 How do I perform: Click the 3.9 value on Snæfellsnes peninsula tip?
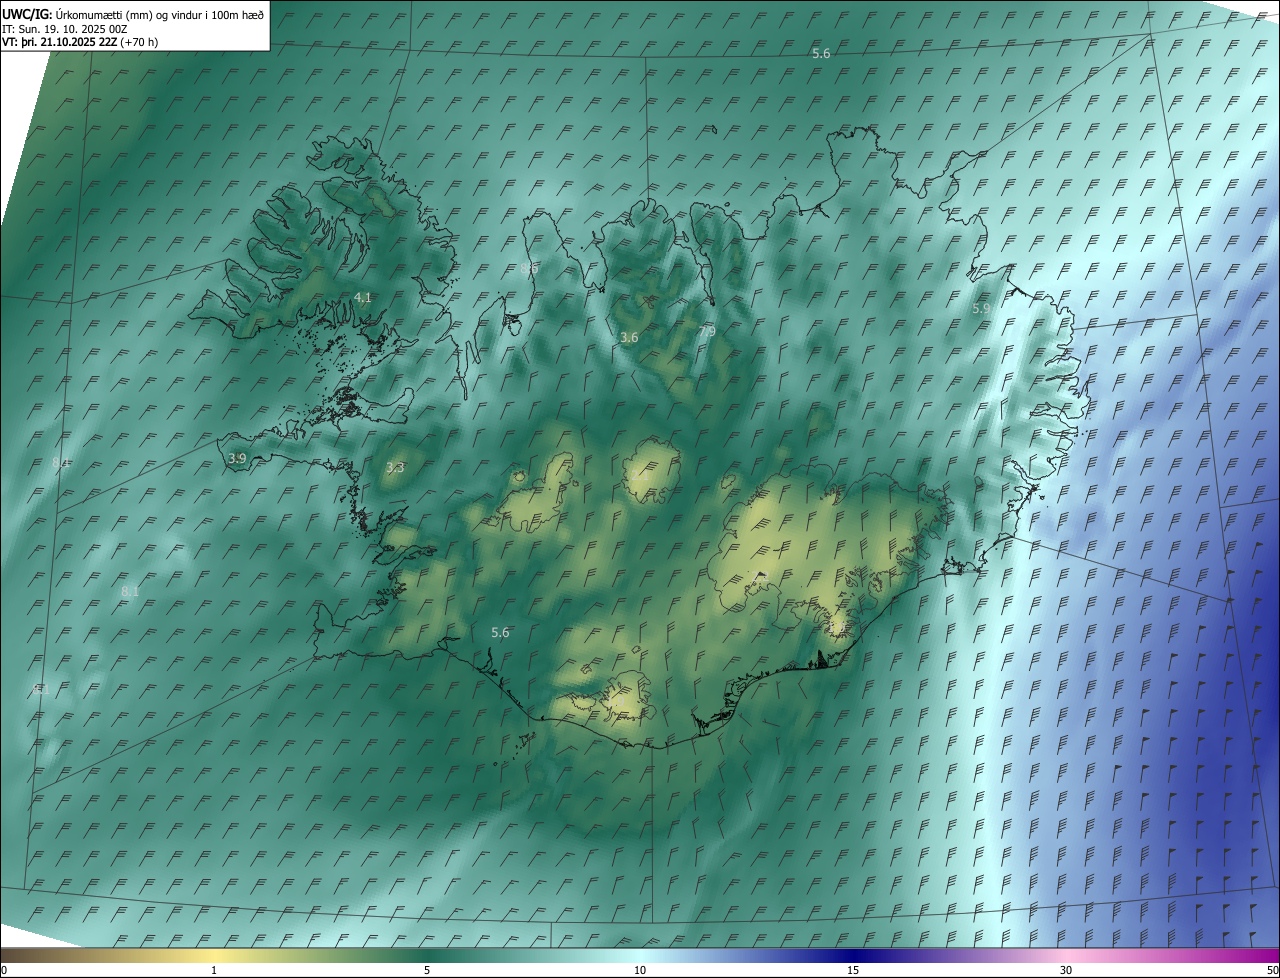tap(237, 458)
